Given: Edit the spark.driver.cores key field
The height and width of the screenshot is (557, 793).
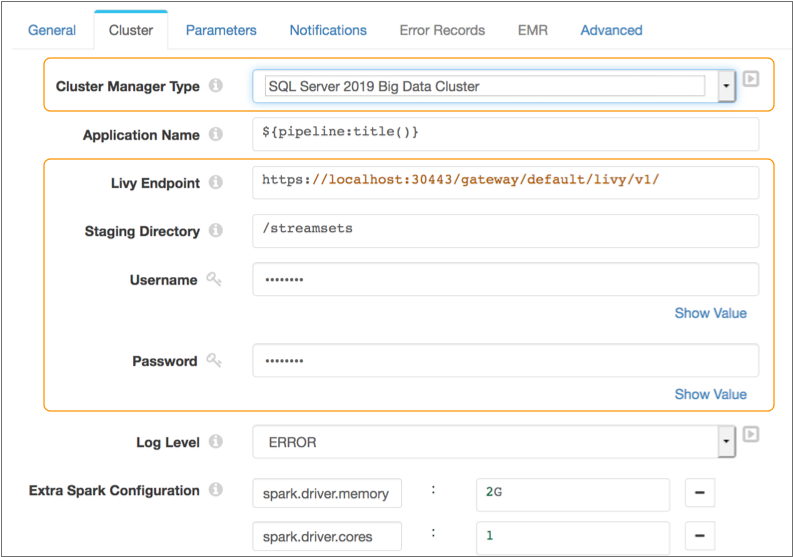Looking at the screenshot, I should point(327,536).
